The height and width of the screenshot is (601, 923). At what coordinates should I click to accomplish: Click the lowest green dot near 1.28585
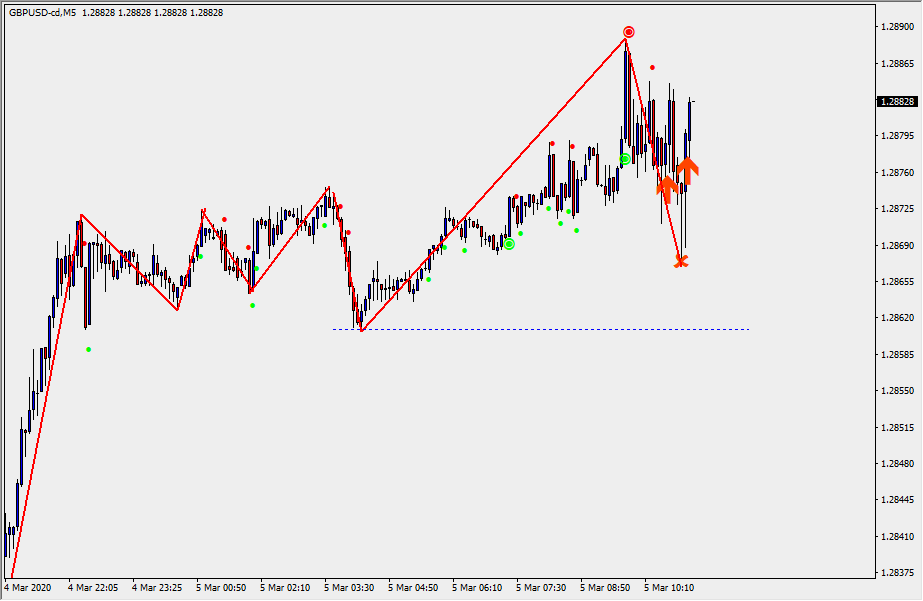click(89, 349)
